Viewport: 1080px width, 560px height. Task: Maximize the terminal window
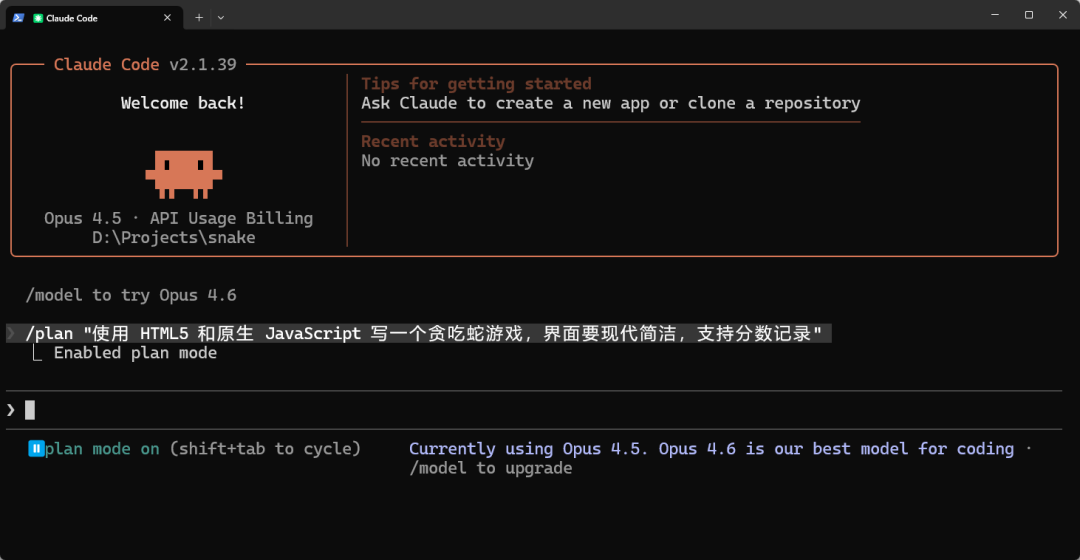click(x=1028, y=15)
